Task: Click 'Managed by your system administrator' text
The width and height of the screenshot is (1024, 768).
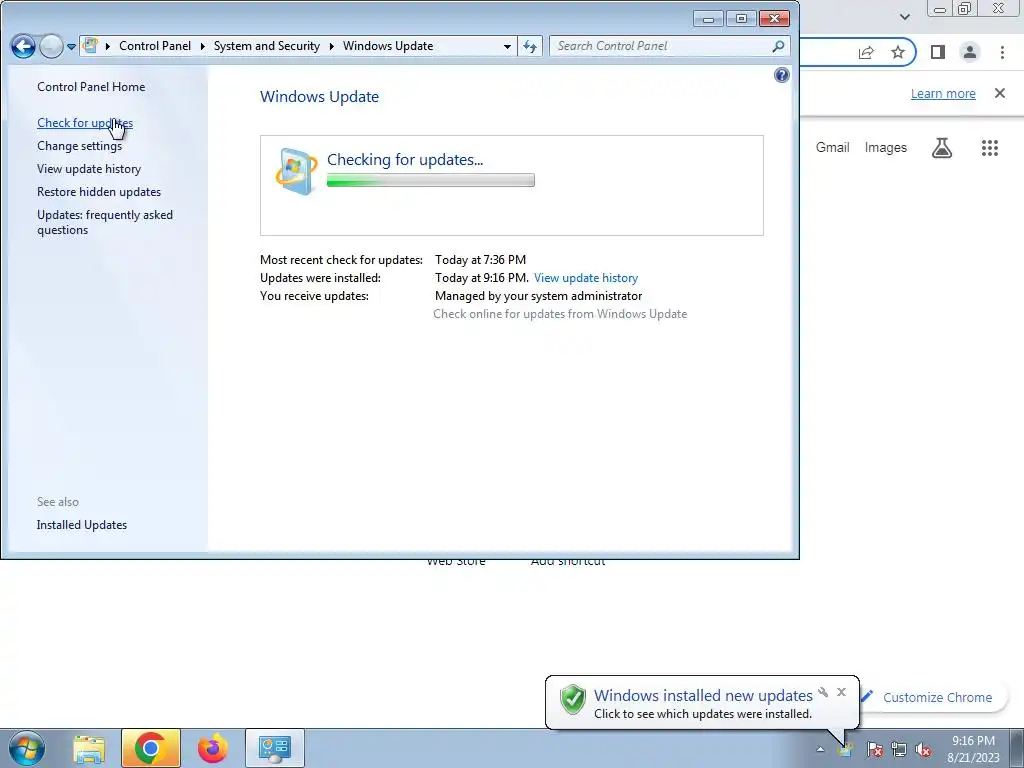Action: 538,296
